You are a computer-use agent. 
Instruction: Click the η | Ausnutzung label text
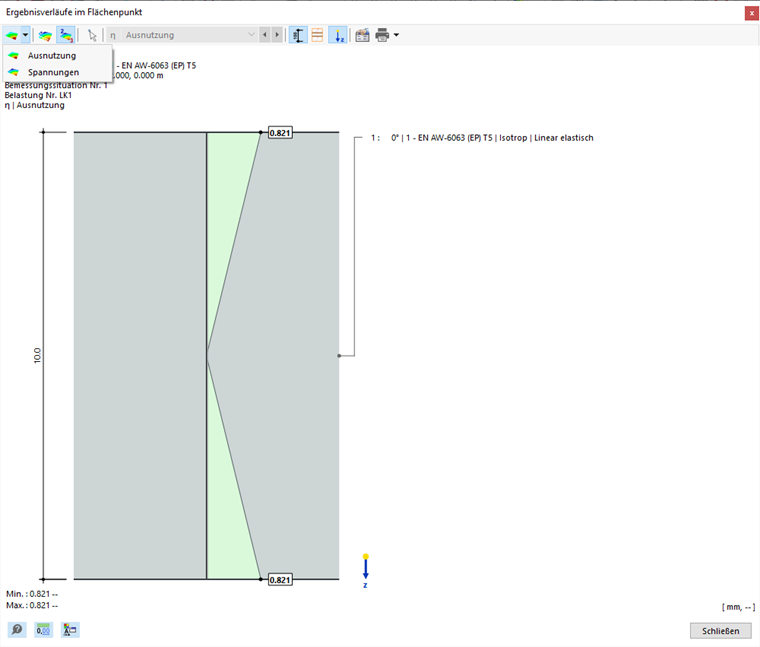pos(34,105)
